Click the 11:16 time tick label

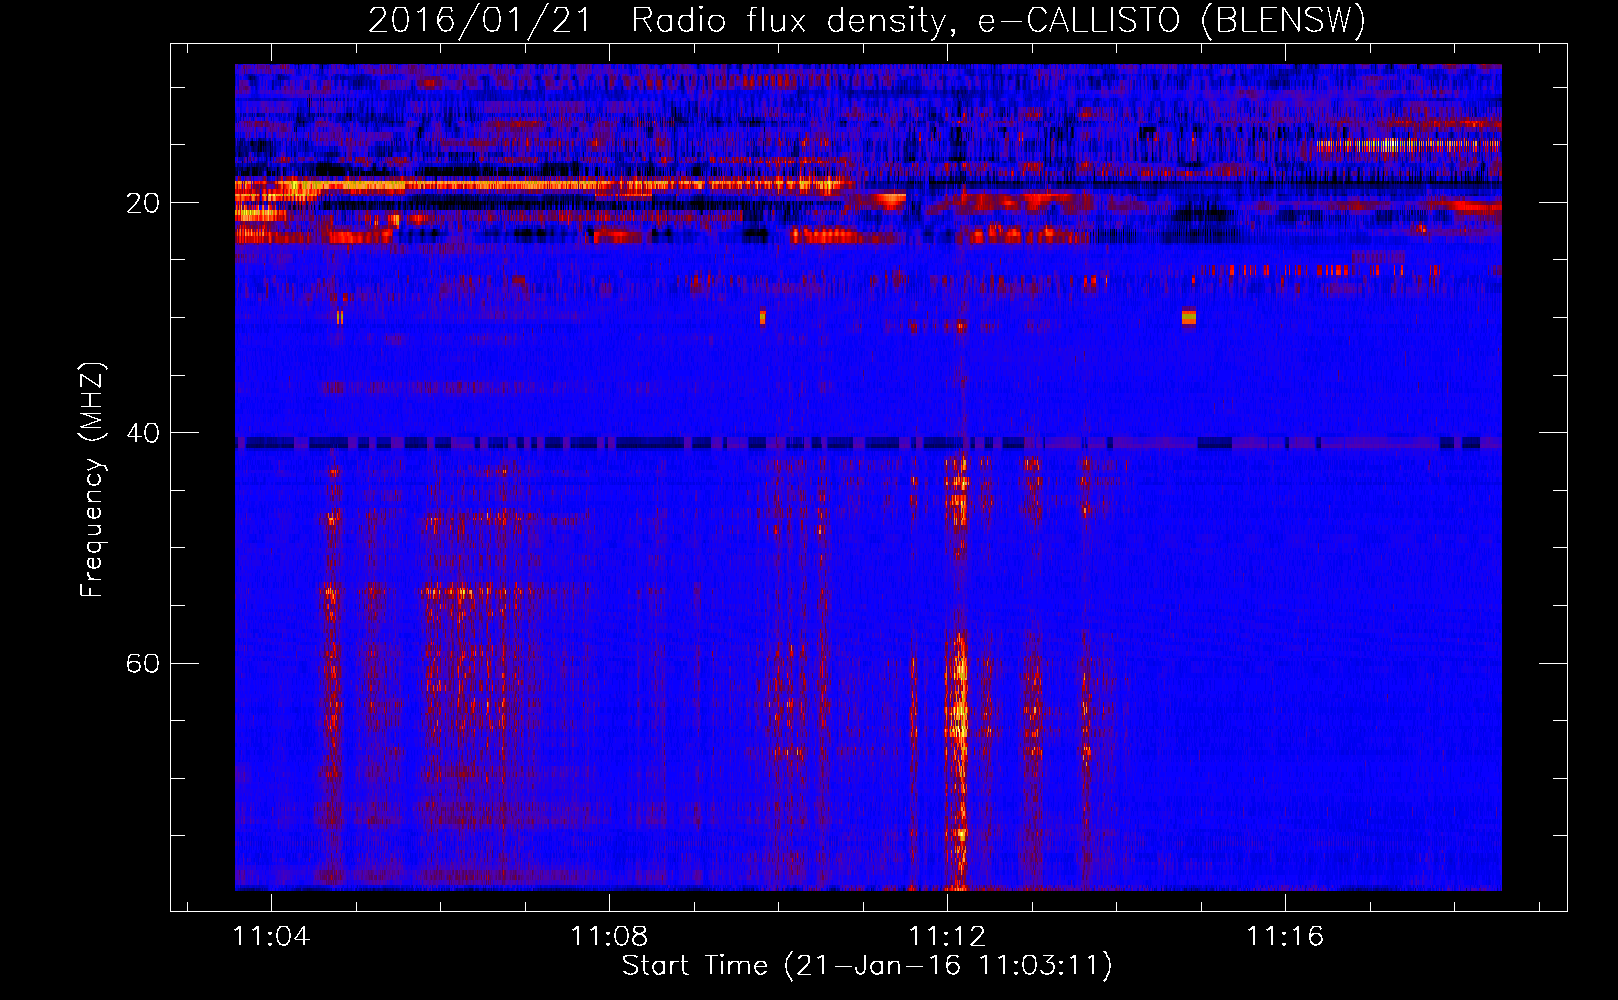tap(1285, 937)
